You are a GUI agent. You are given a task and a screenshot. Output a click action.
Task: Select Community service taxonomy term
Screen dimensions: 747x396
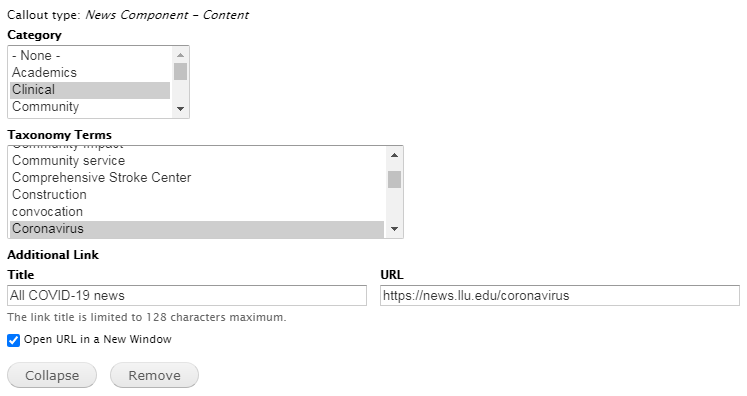[197, 161]
